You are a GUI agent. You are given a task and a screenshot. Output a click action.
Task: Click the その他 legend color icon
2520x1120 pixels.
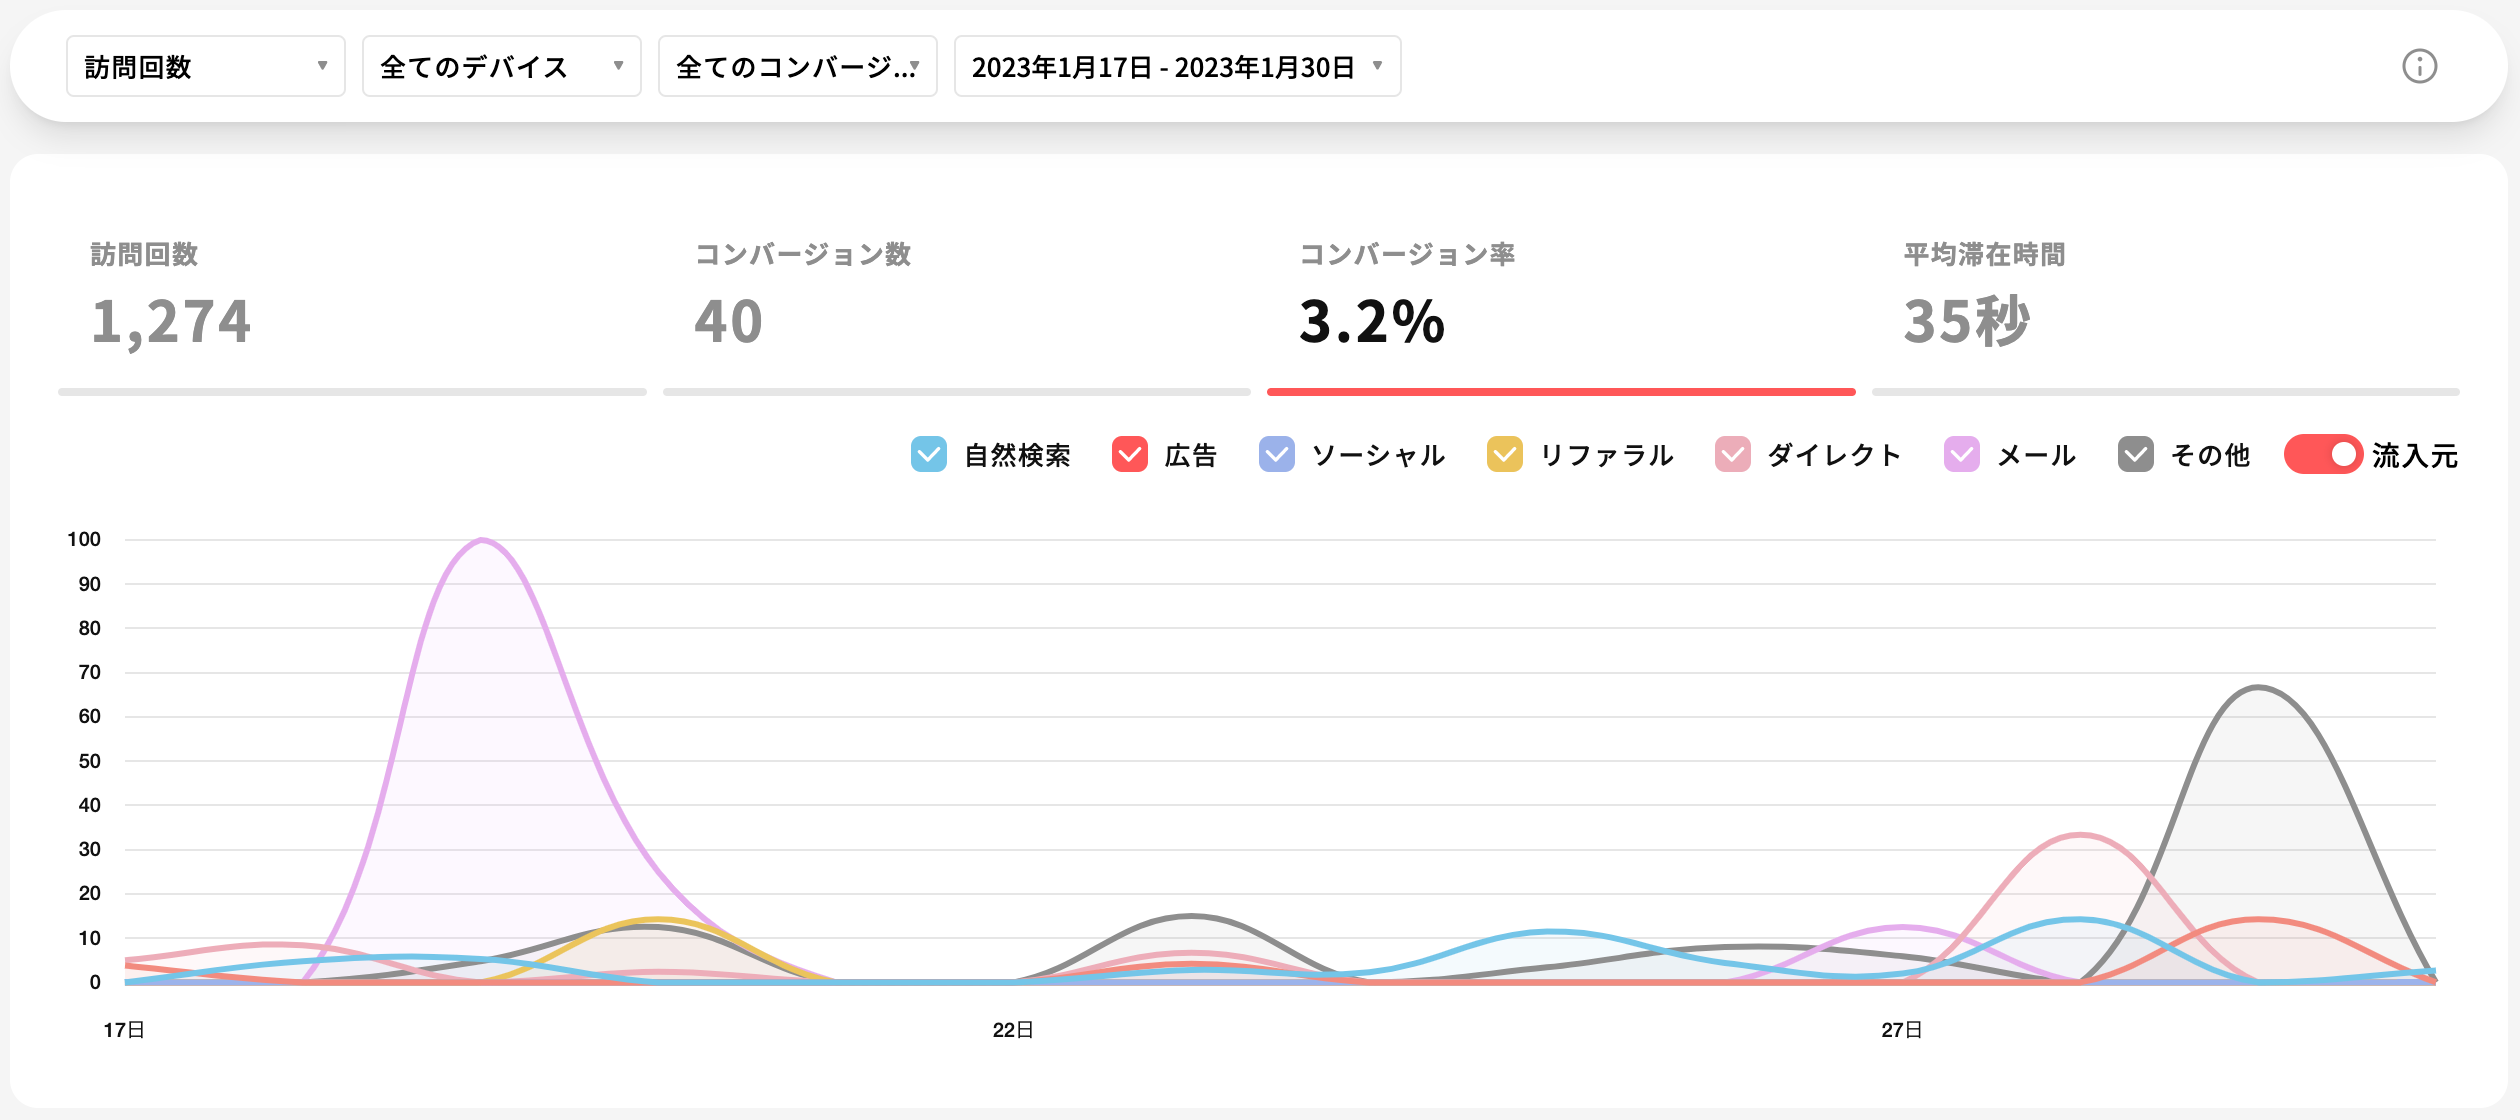[x=2136, y=455]
